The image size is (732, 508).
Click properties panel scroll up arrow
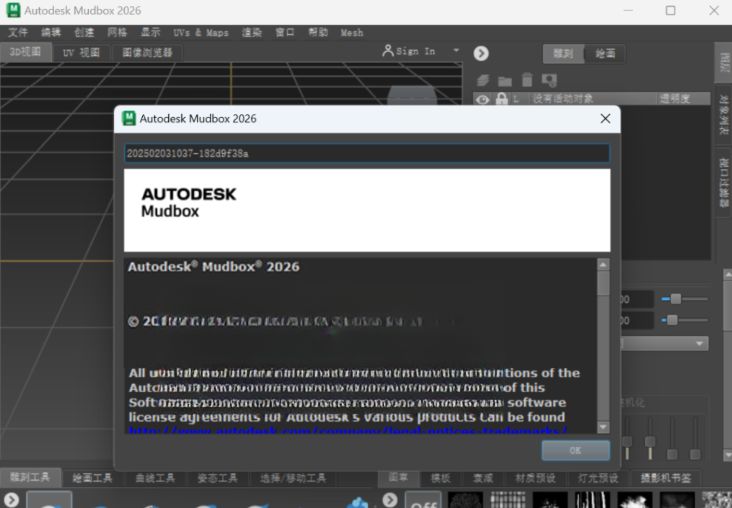click(x=727, y=275)
